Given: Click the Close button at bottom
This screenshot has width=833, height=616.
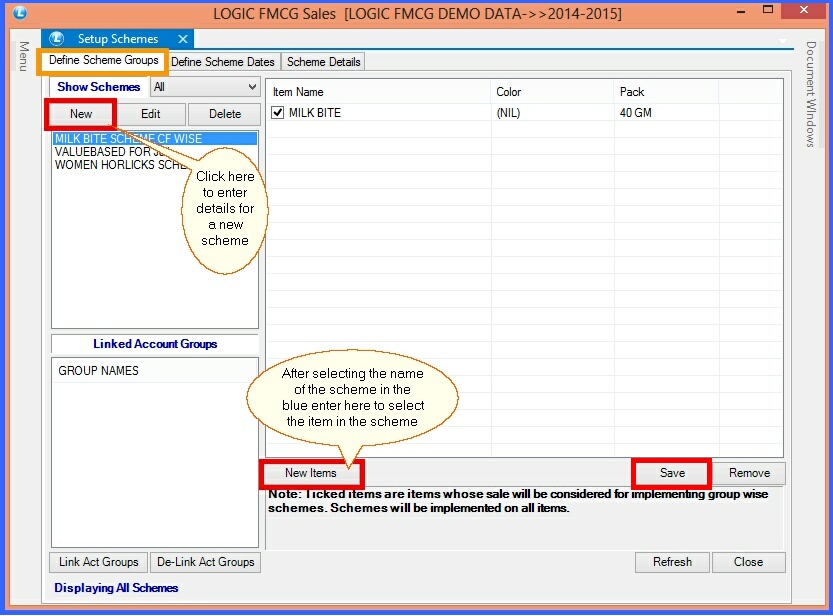Looking at the screenshot, I should click(748, 562).
